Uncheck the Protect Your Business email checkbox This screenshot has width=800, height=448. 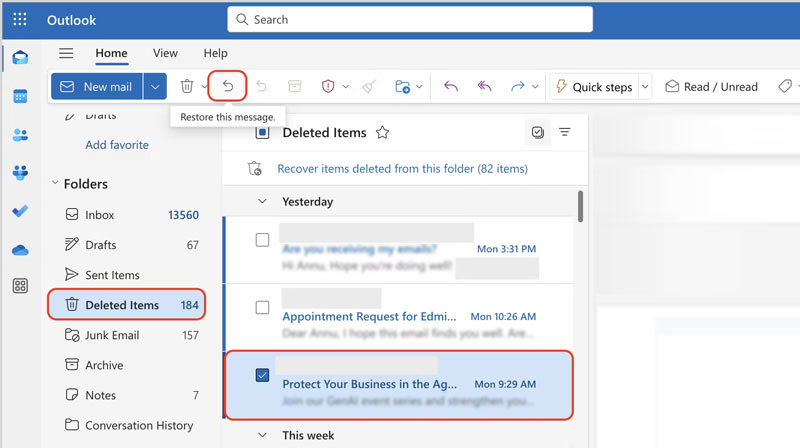262,376
